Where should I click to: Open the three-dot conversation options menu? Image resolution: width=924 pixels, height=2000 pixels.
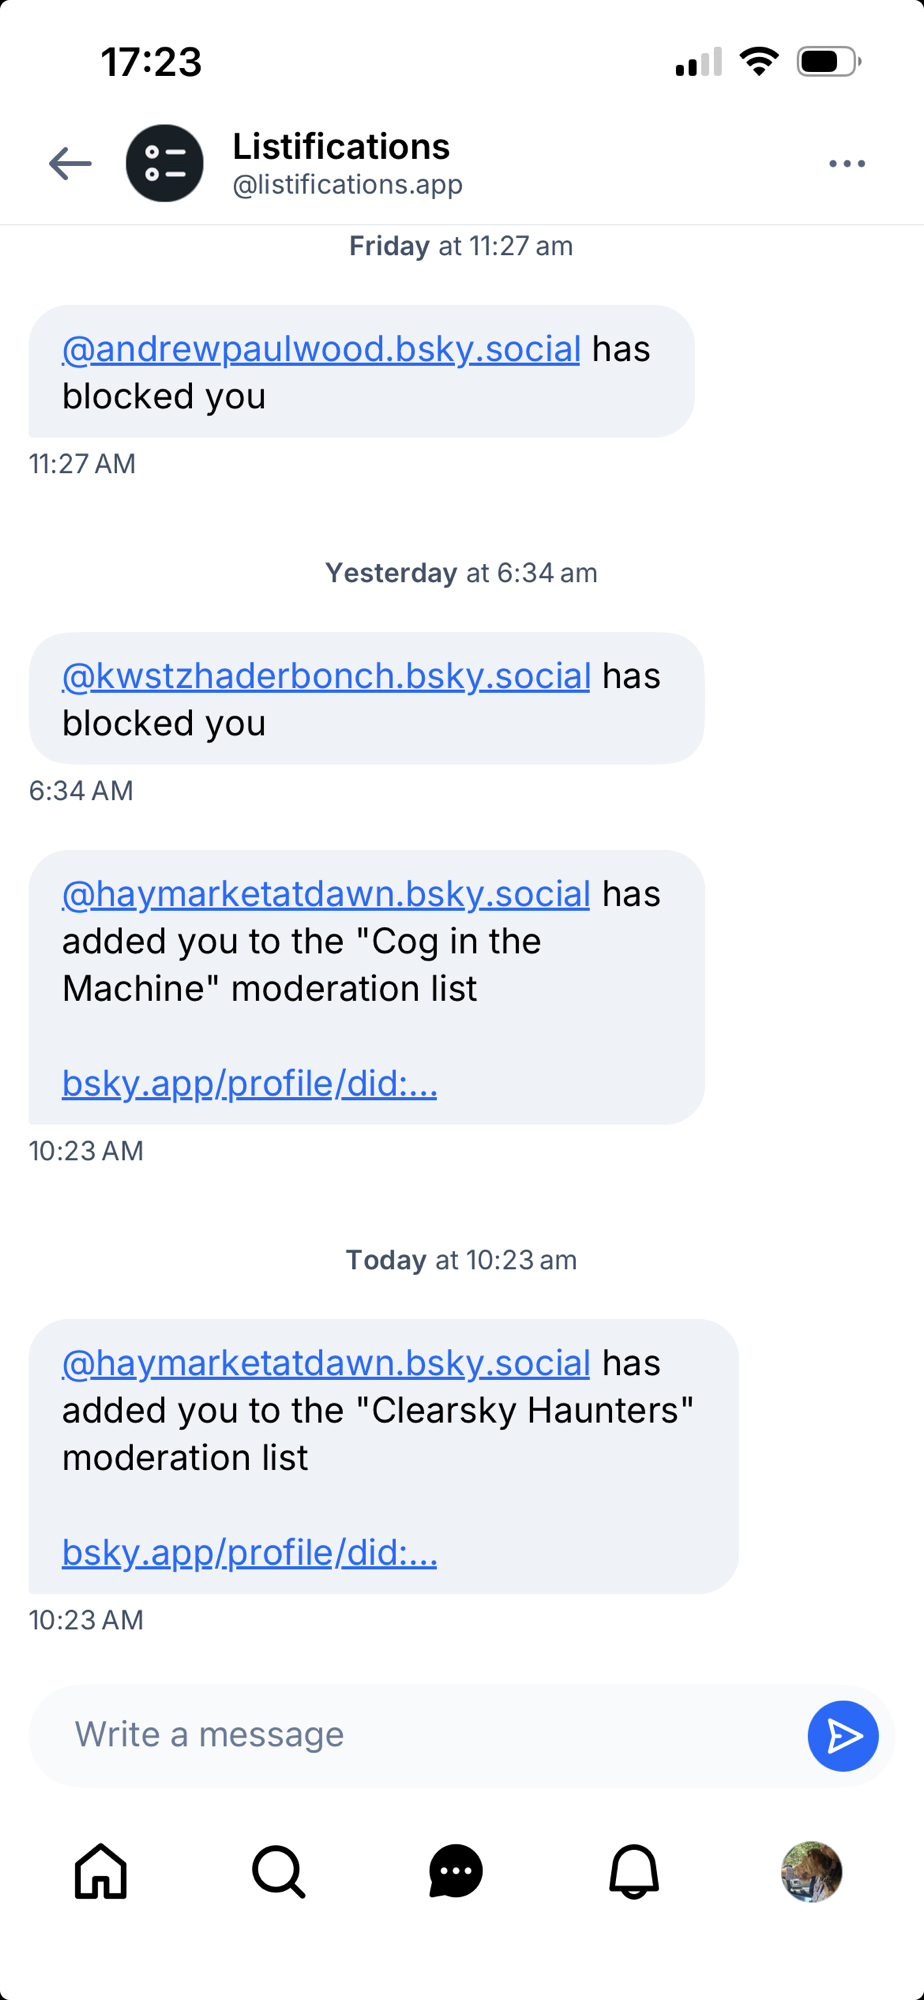846,163
